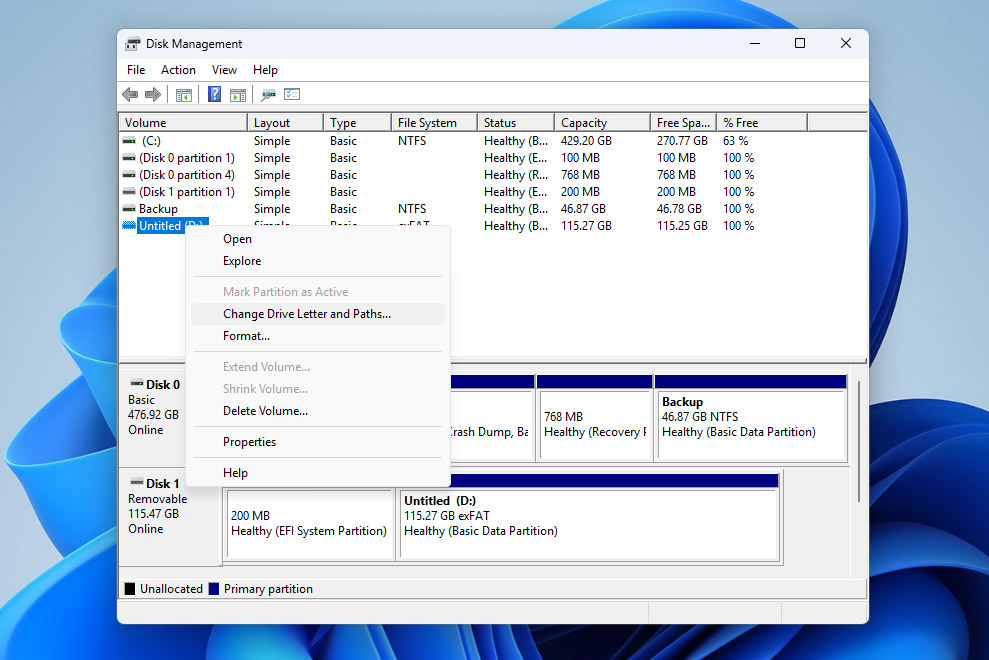Select the 200 MB EFI System Partition block
Viewport: 989px width, 660px height.
(x=308, y=523)
